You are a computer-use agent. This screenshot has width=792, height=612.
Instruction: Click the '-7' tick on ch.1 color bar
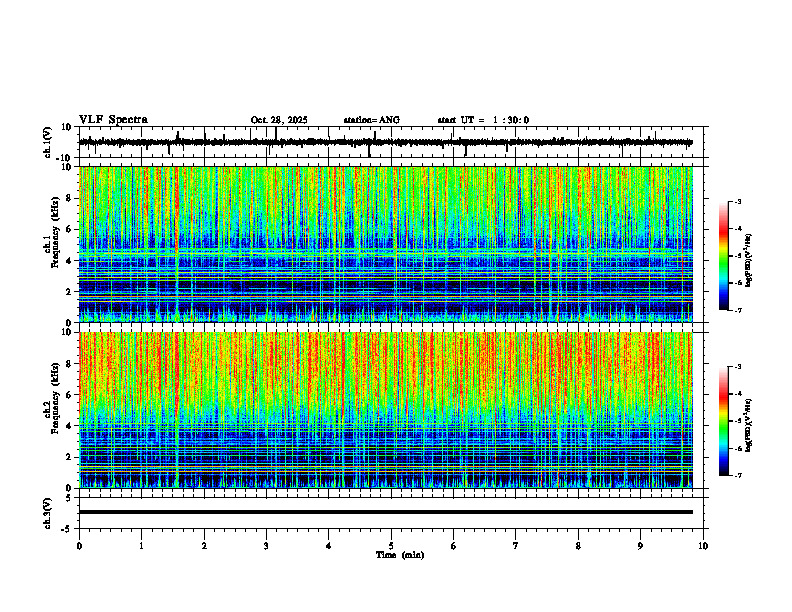(x=738, y=310)
